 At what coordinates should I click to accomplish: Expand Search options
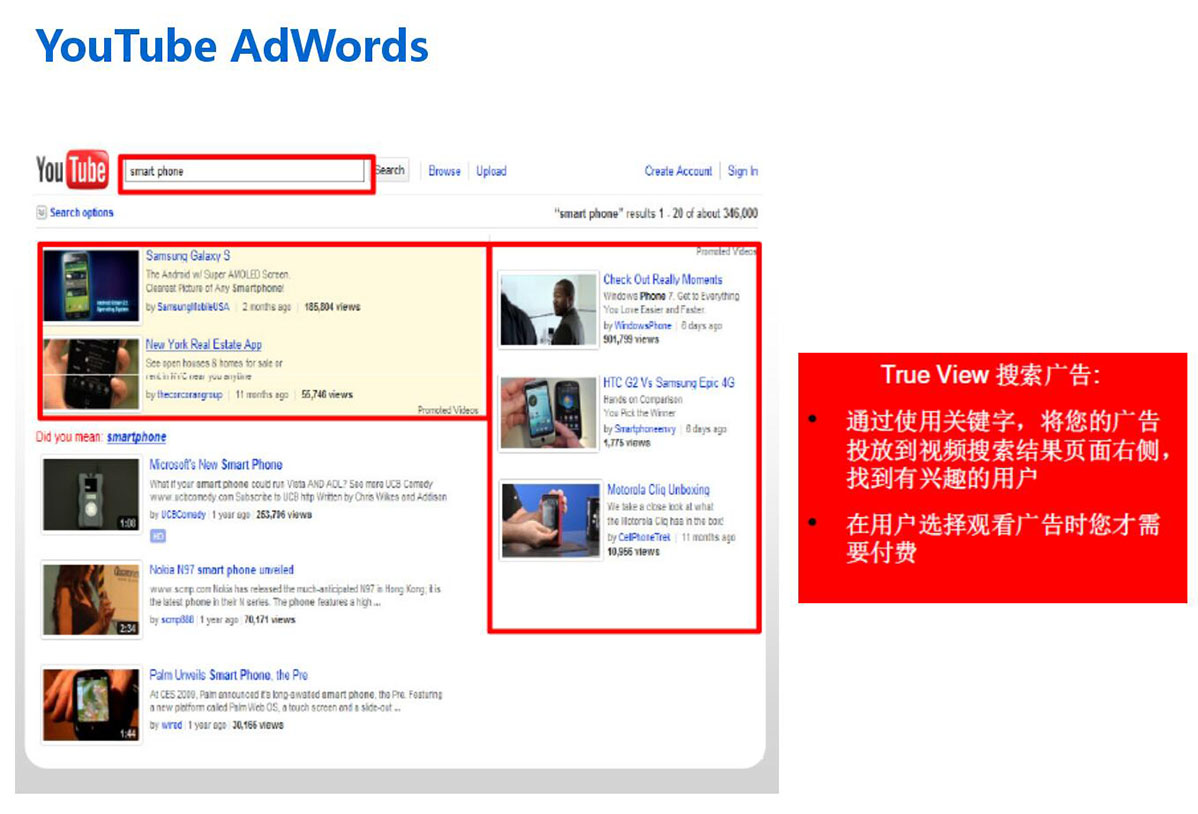pyautogui.click(x=75, y=212)
